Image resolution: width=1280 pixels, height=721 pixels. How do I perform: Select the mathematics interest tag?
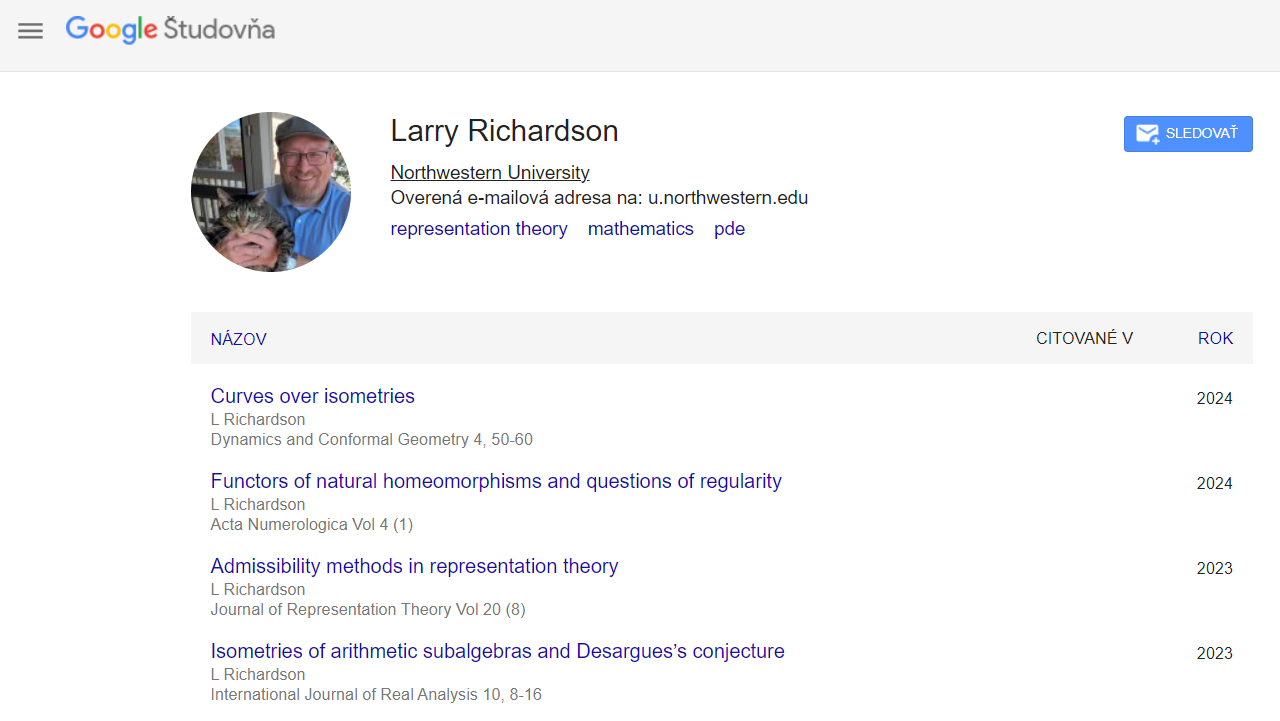(x=640, y=229)
